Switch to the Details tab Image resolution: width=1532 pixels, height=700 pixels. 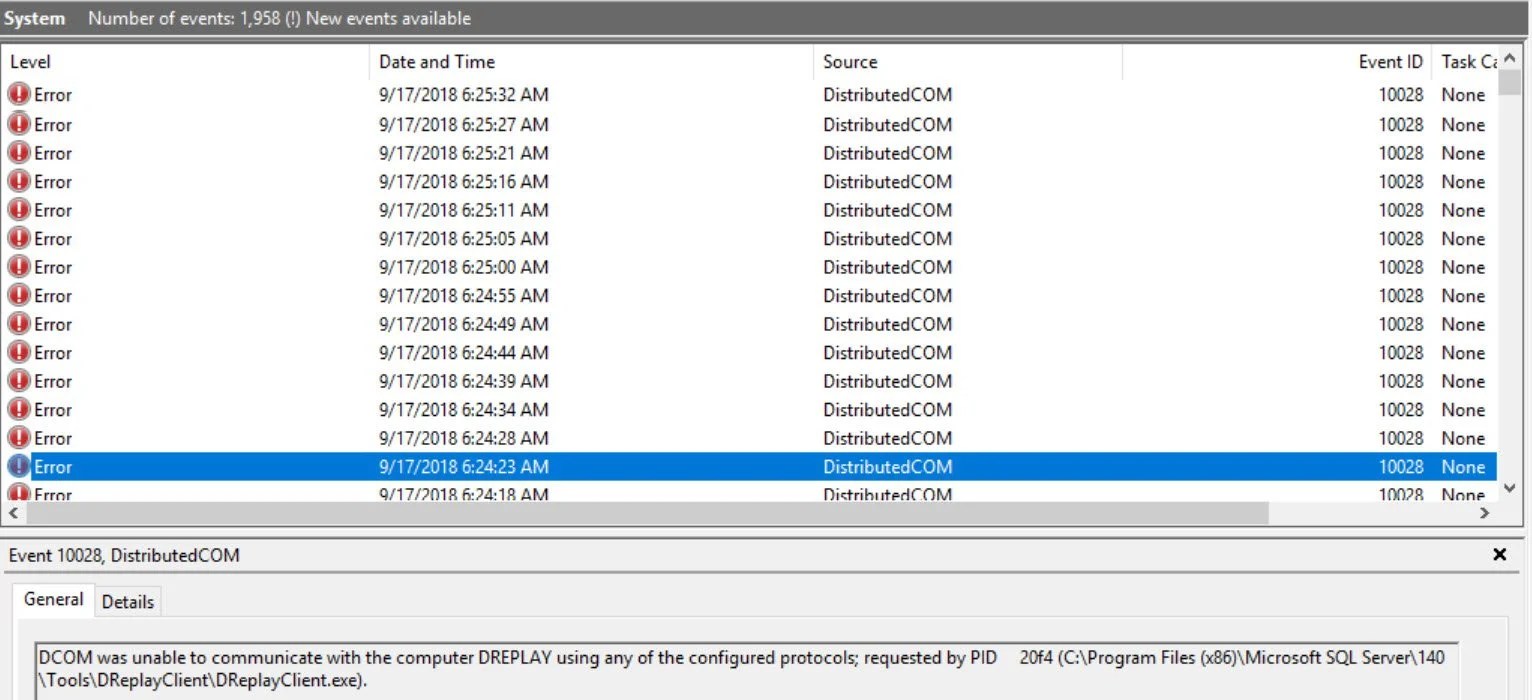coord(128,601)
